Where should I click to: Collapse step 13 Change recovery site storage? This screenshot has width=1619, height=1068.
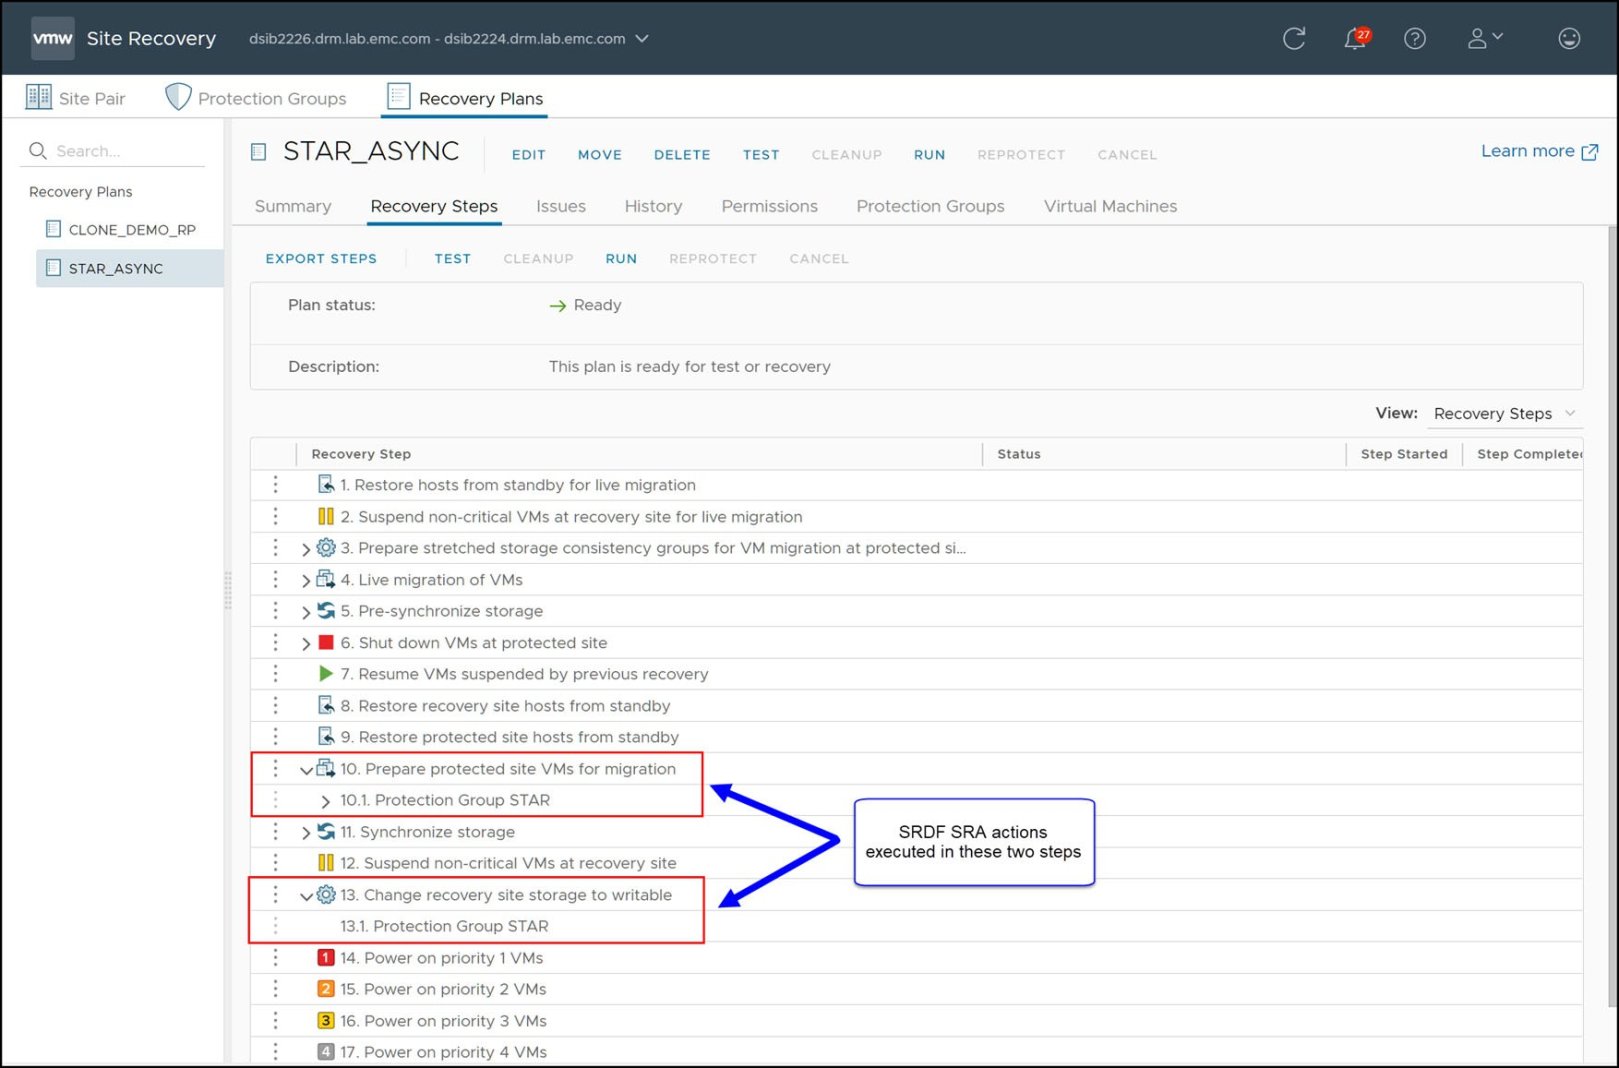coord(306,896)
